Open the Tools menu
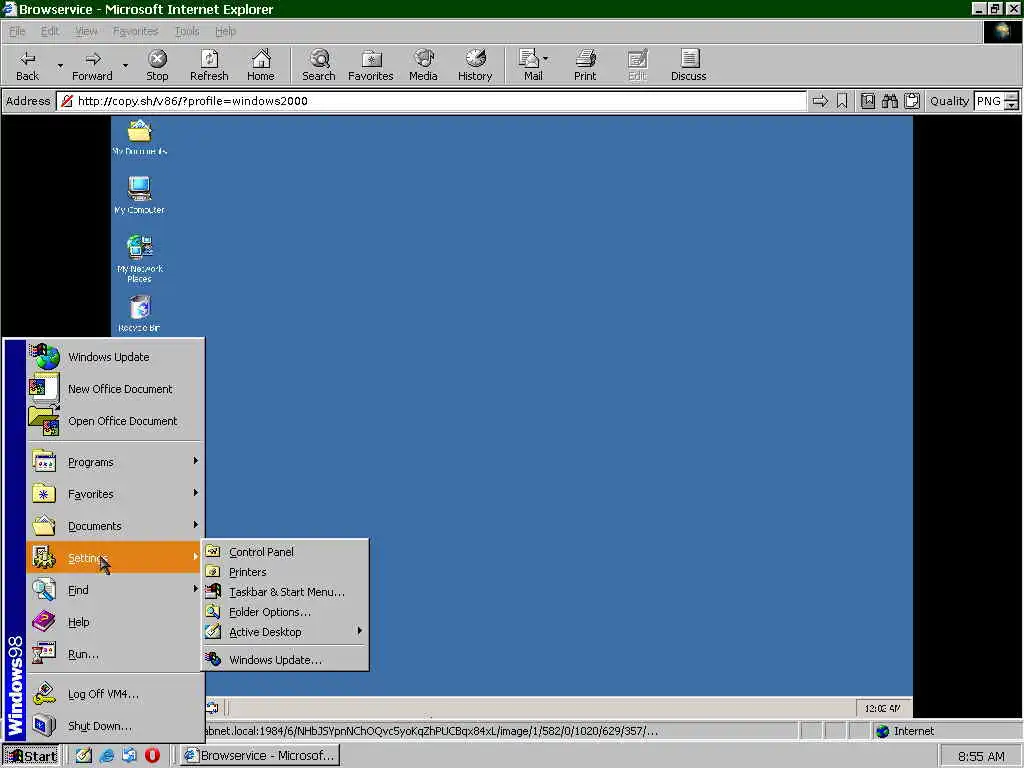Screen dimensions: 1024x768 pyautogui.click(x=187, y=31)
